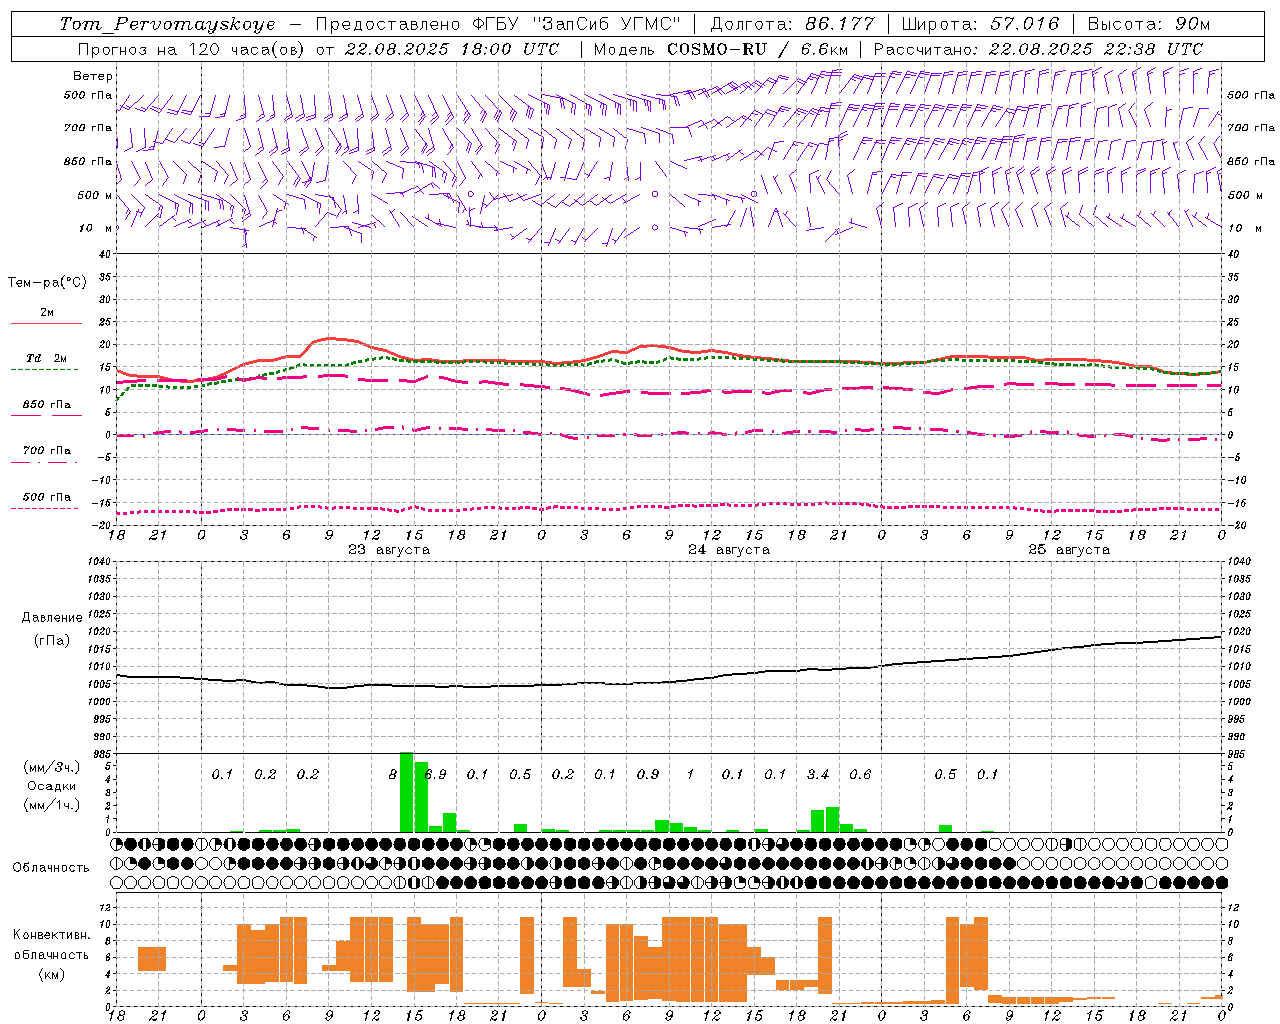Click the Ветер wind panel label
This screenshot has height=1024, width=1280.
pos(92,76)
